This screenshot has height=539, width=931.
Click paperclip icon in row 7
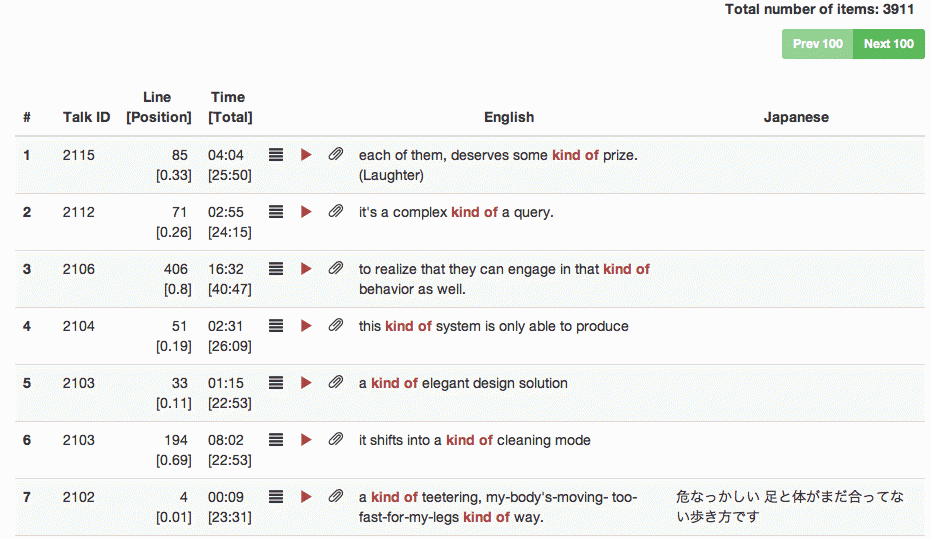click(336, 497)
